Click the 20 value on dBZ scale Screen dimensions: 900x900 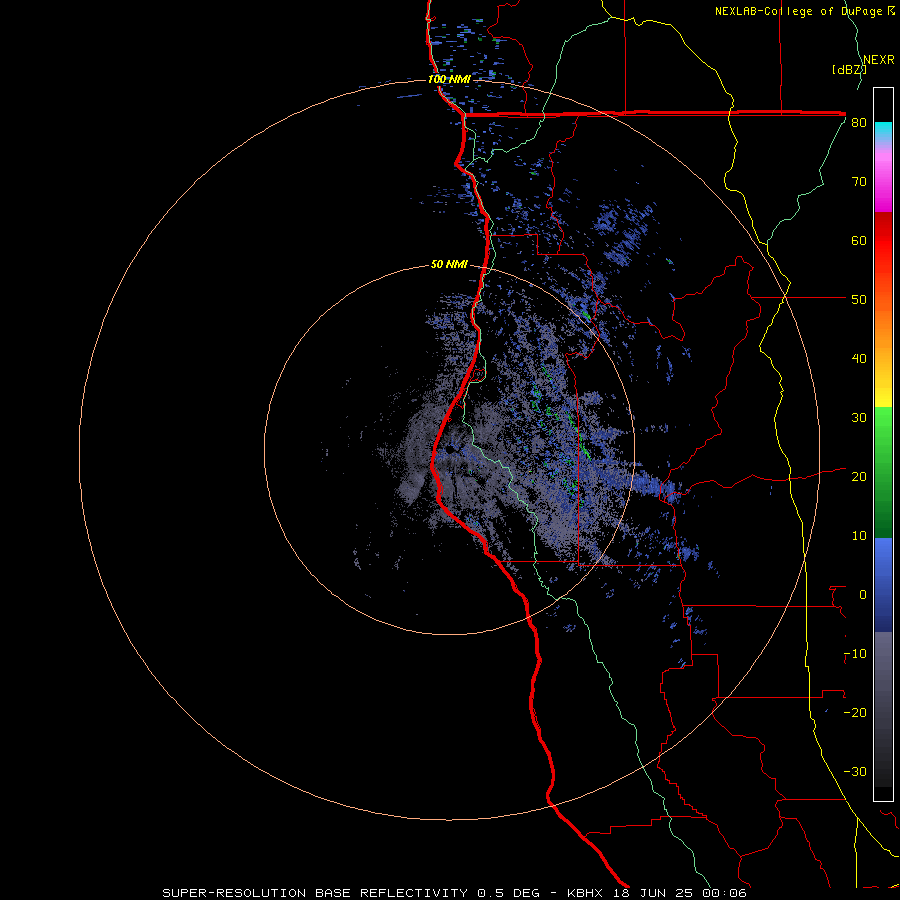[x=859, y=477]
